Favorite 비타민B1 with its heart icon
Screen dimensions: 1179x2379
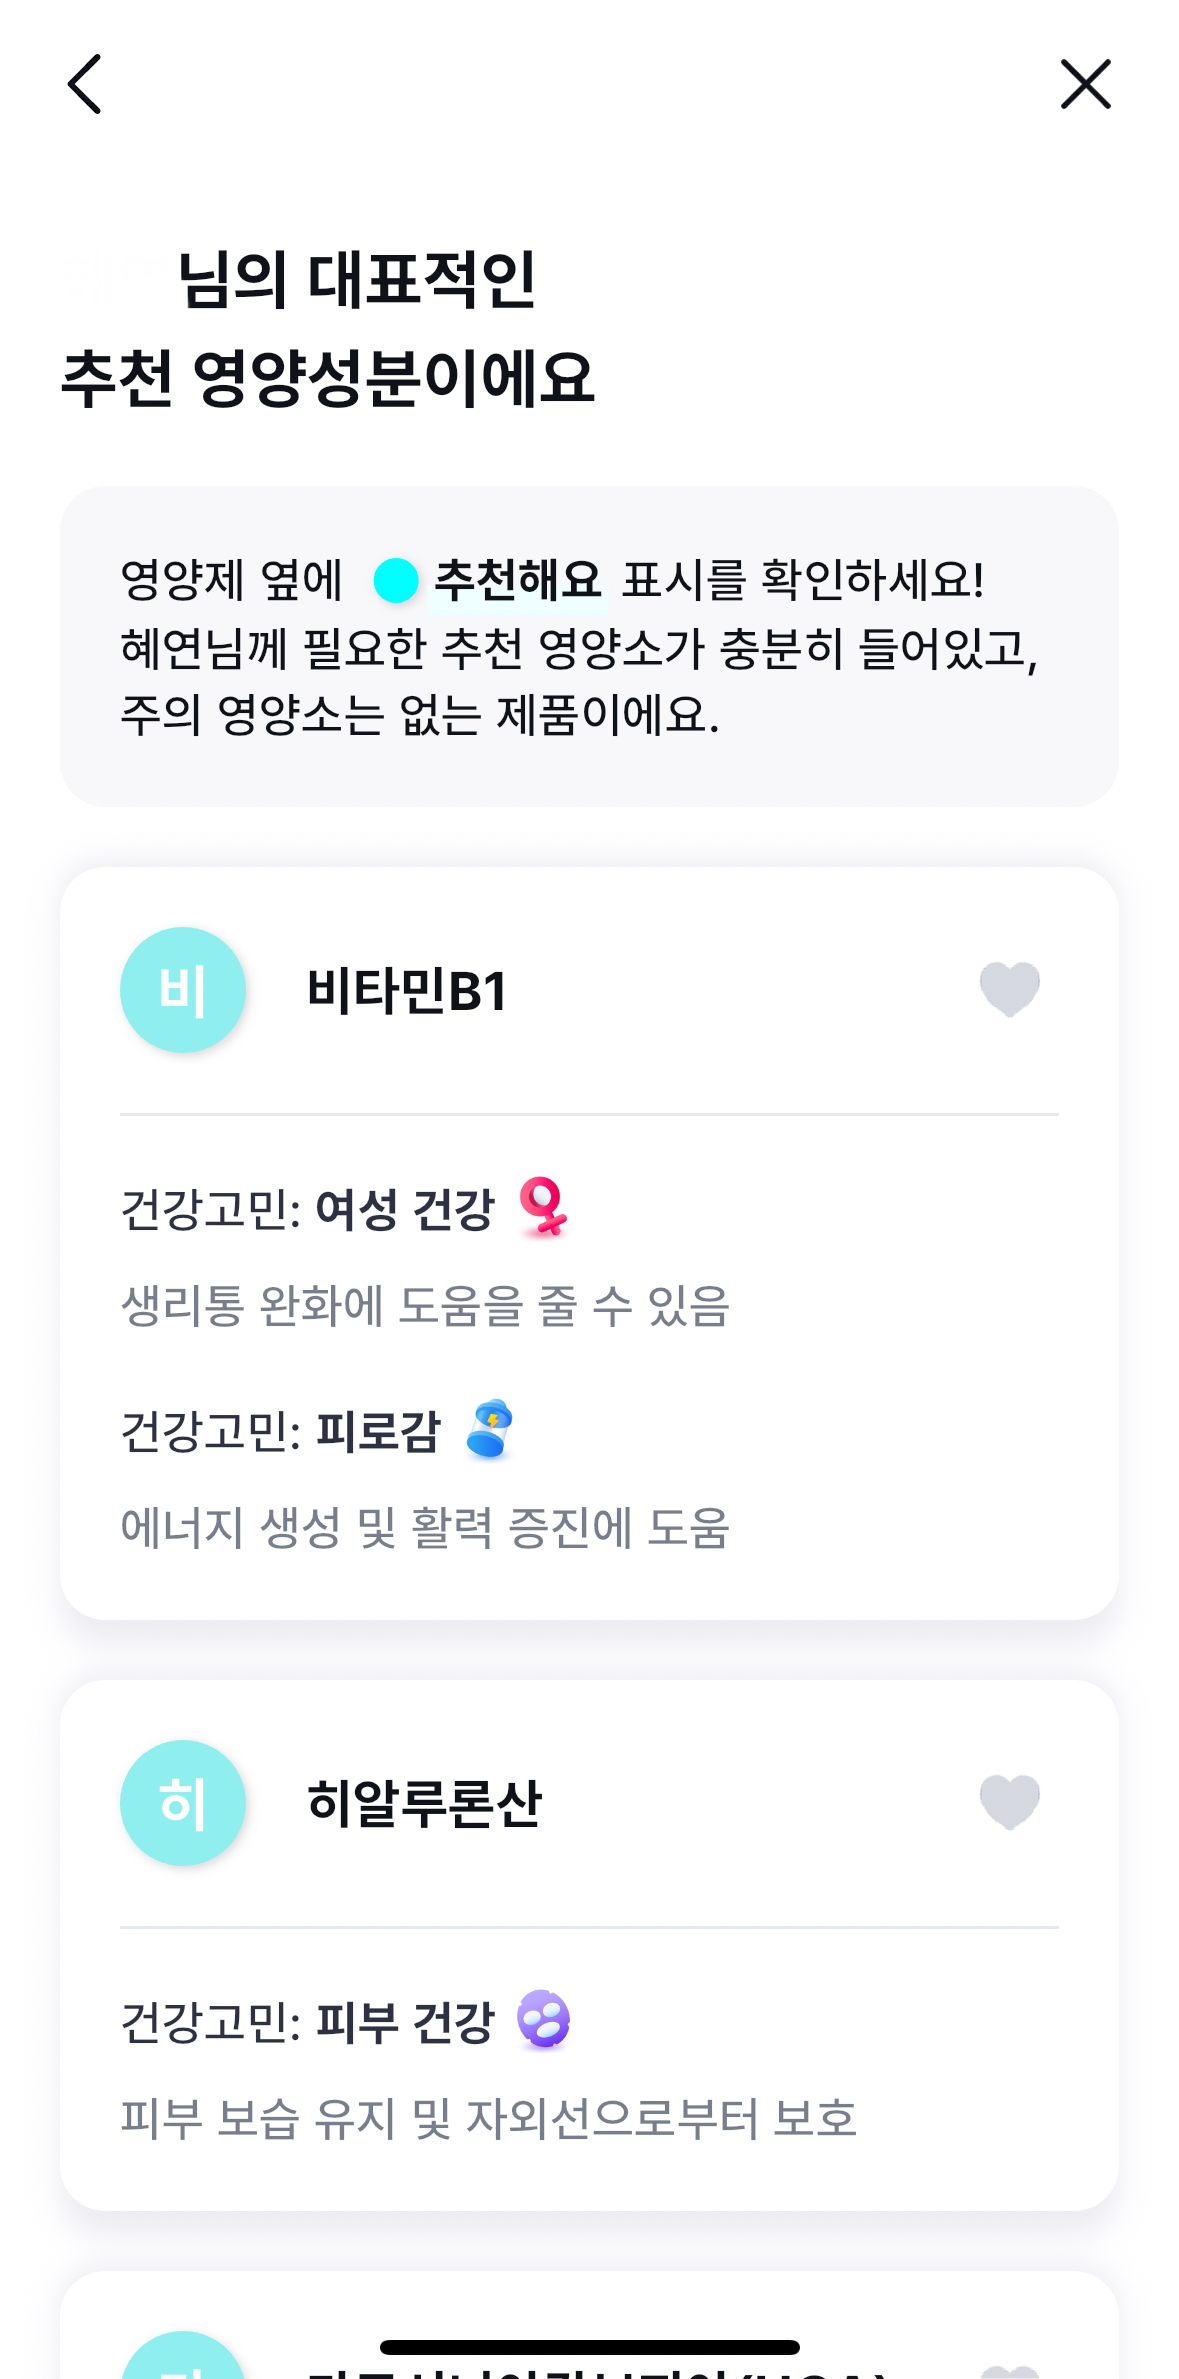1009,989
